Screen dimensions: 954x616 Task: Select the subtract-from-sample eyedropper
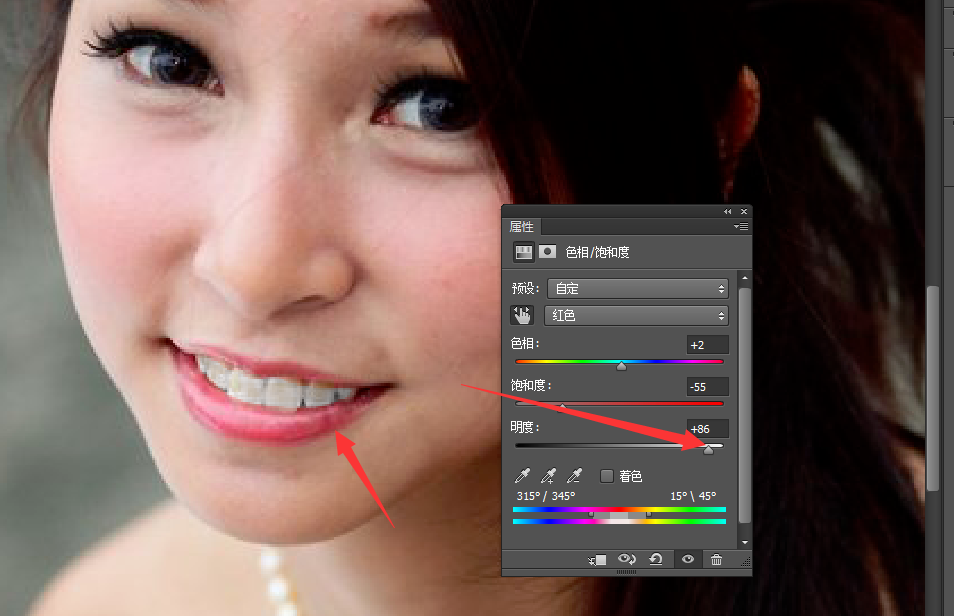(574, 475)
